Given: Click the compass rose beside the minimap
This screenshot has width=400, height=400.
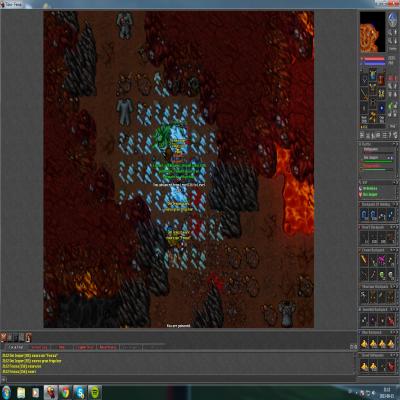Looking at the screenshot, I should pyautogui.click(x=392, y=19).
